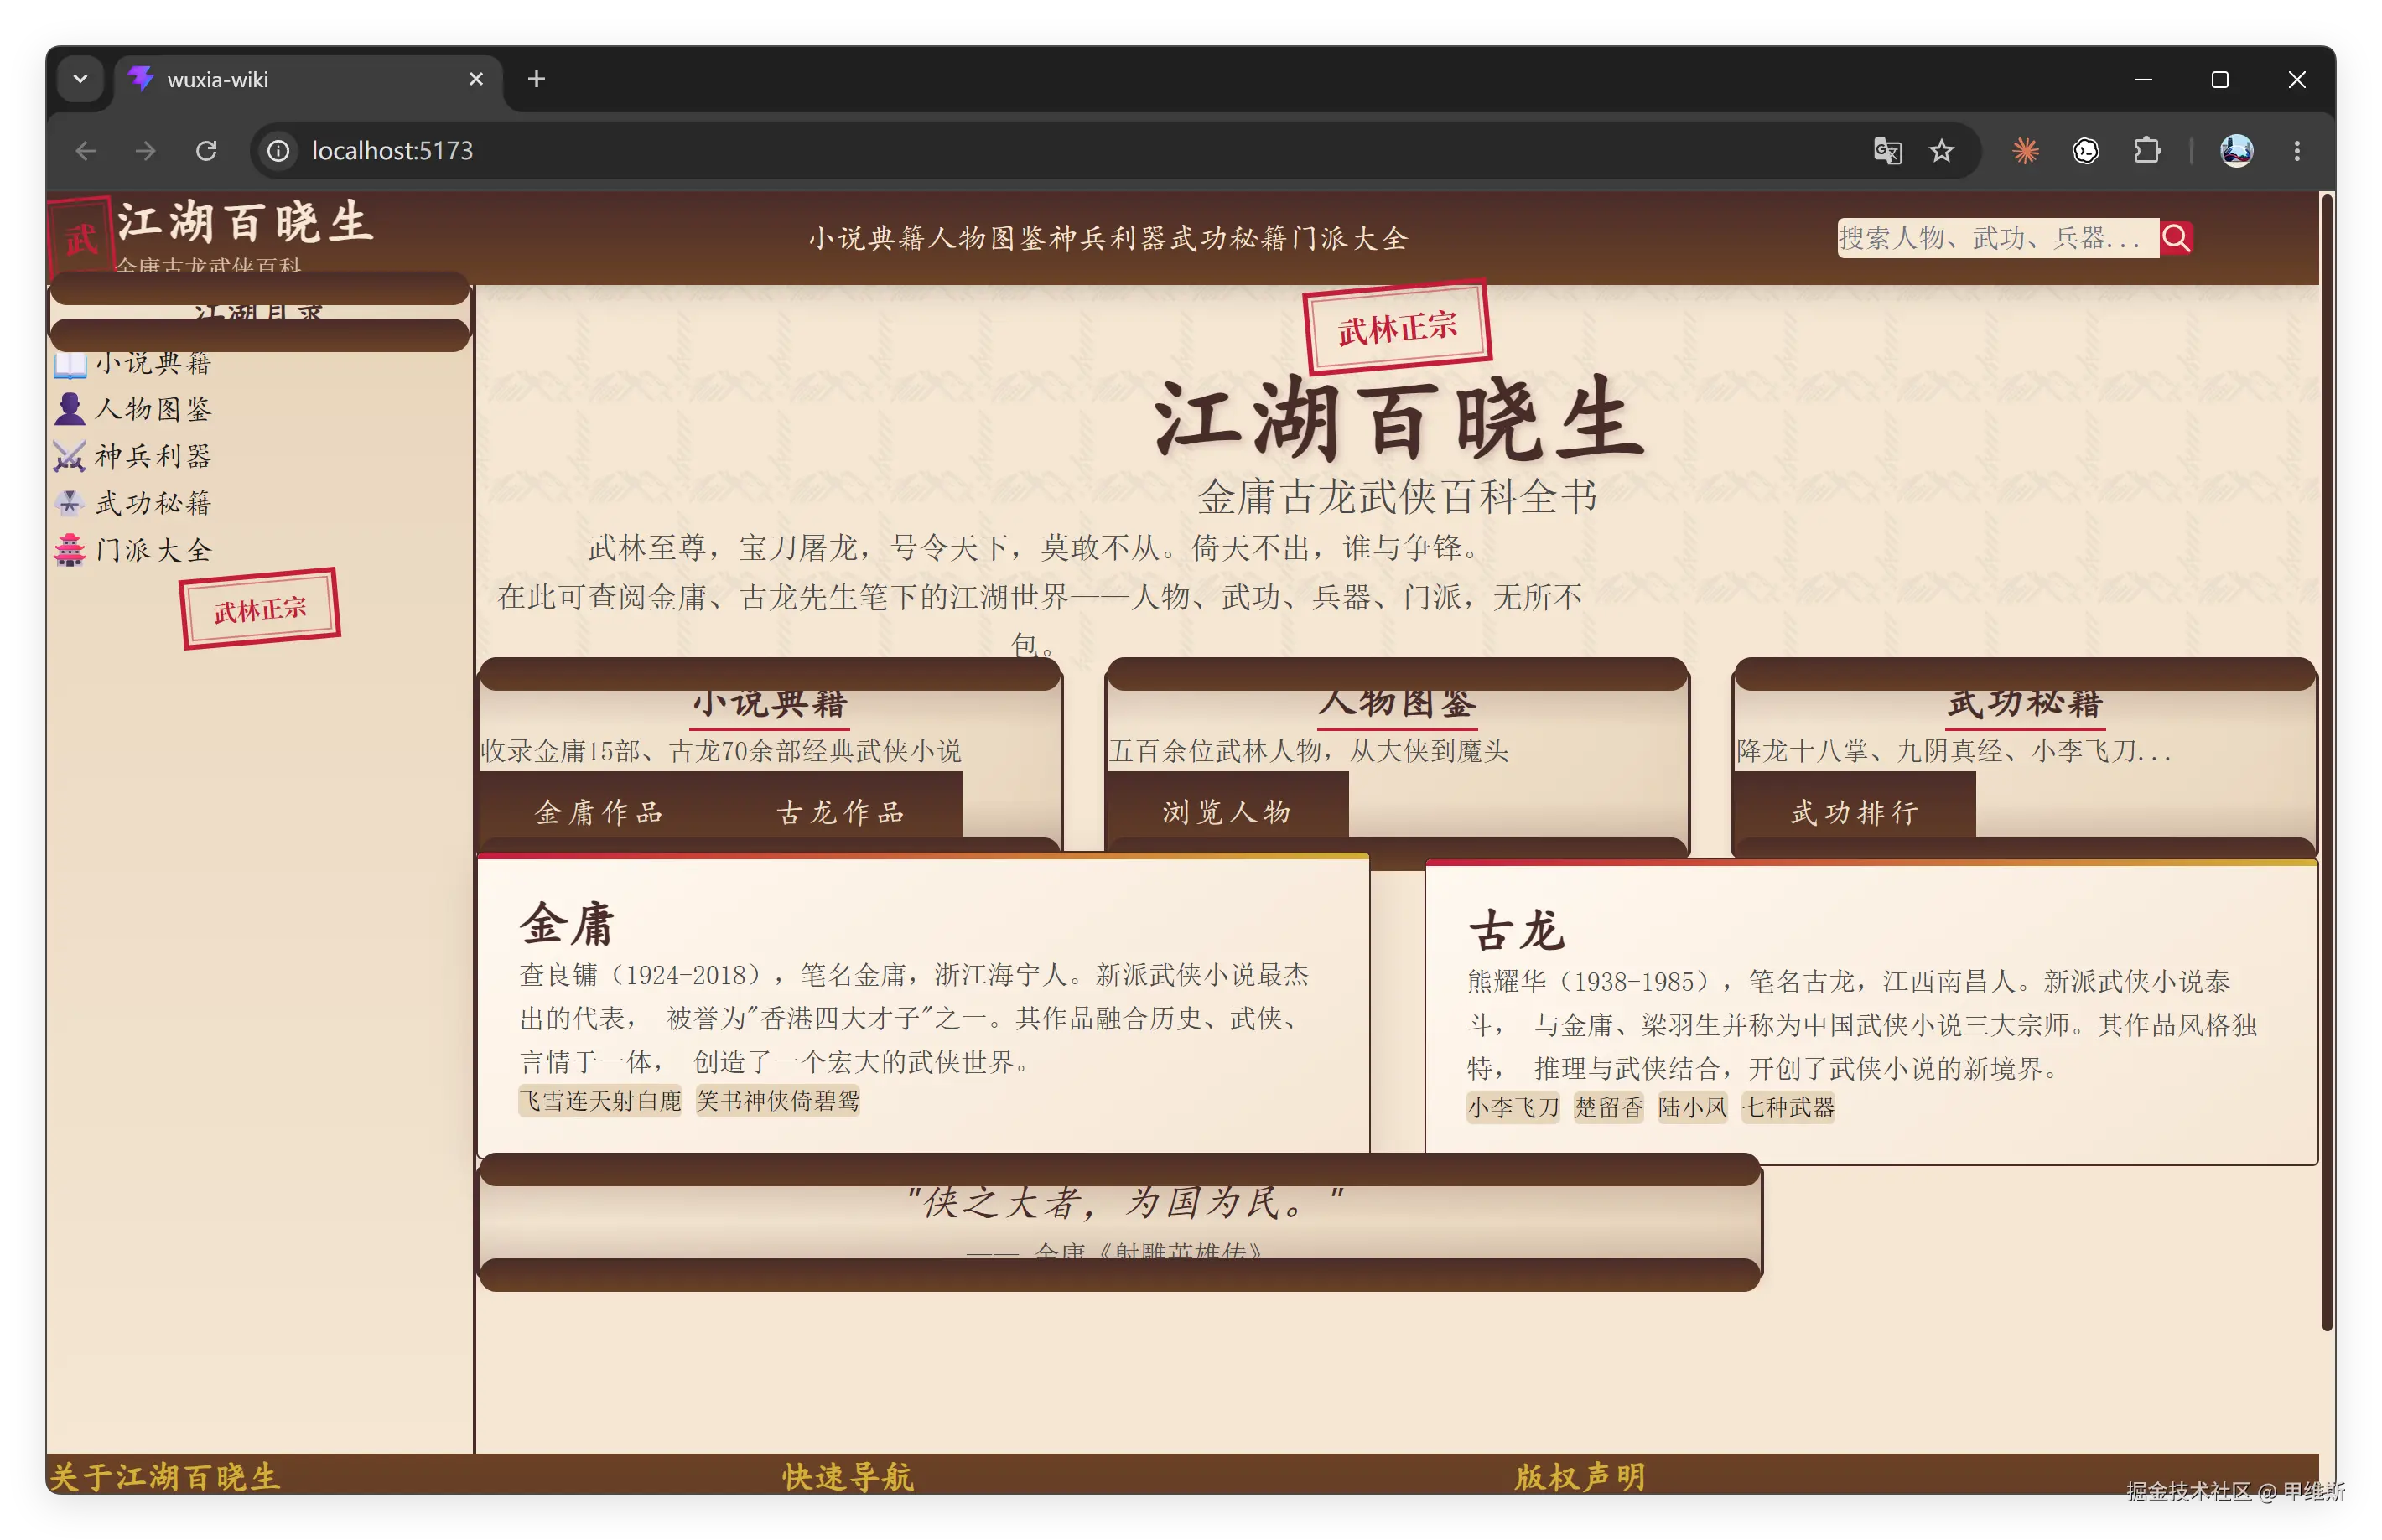Go forward in browser history
Image resolution: width=2382 pixels, height=1540 pixels.
click(146, 151)
